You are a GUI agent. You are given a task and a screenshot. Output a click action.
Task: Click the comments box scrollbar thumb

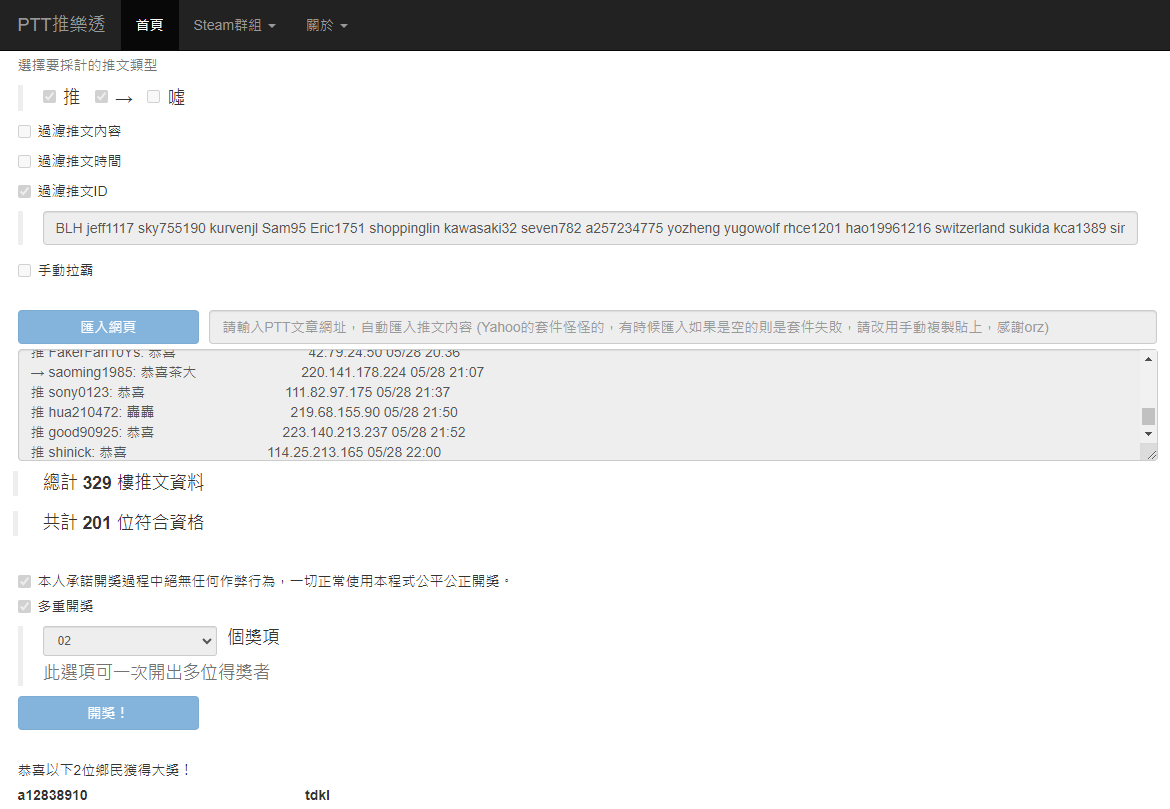pyautogui.click(x=1148, y=416)
